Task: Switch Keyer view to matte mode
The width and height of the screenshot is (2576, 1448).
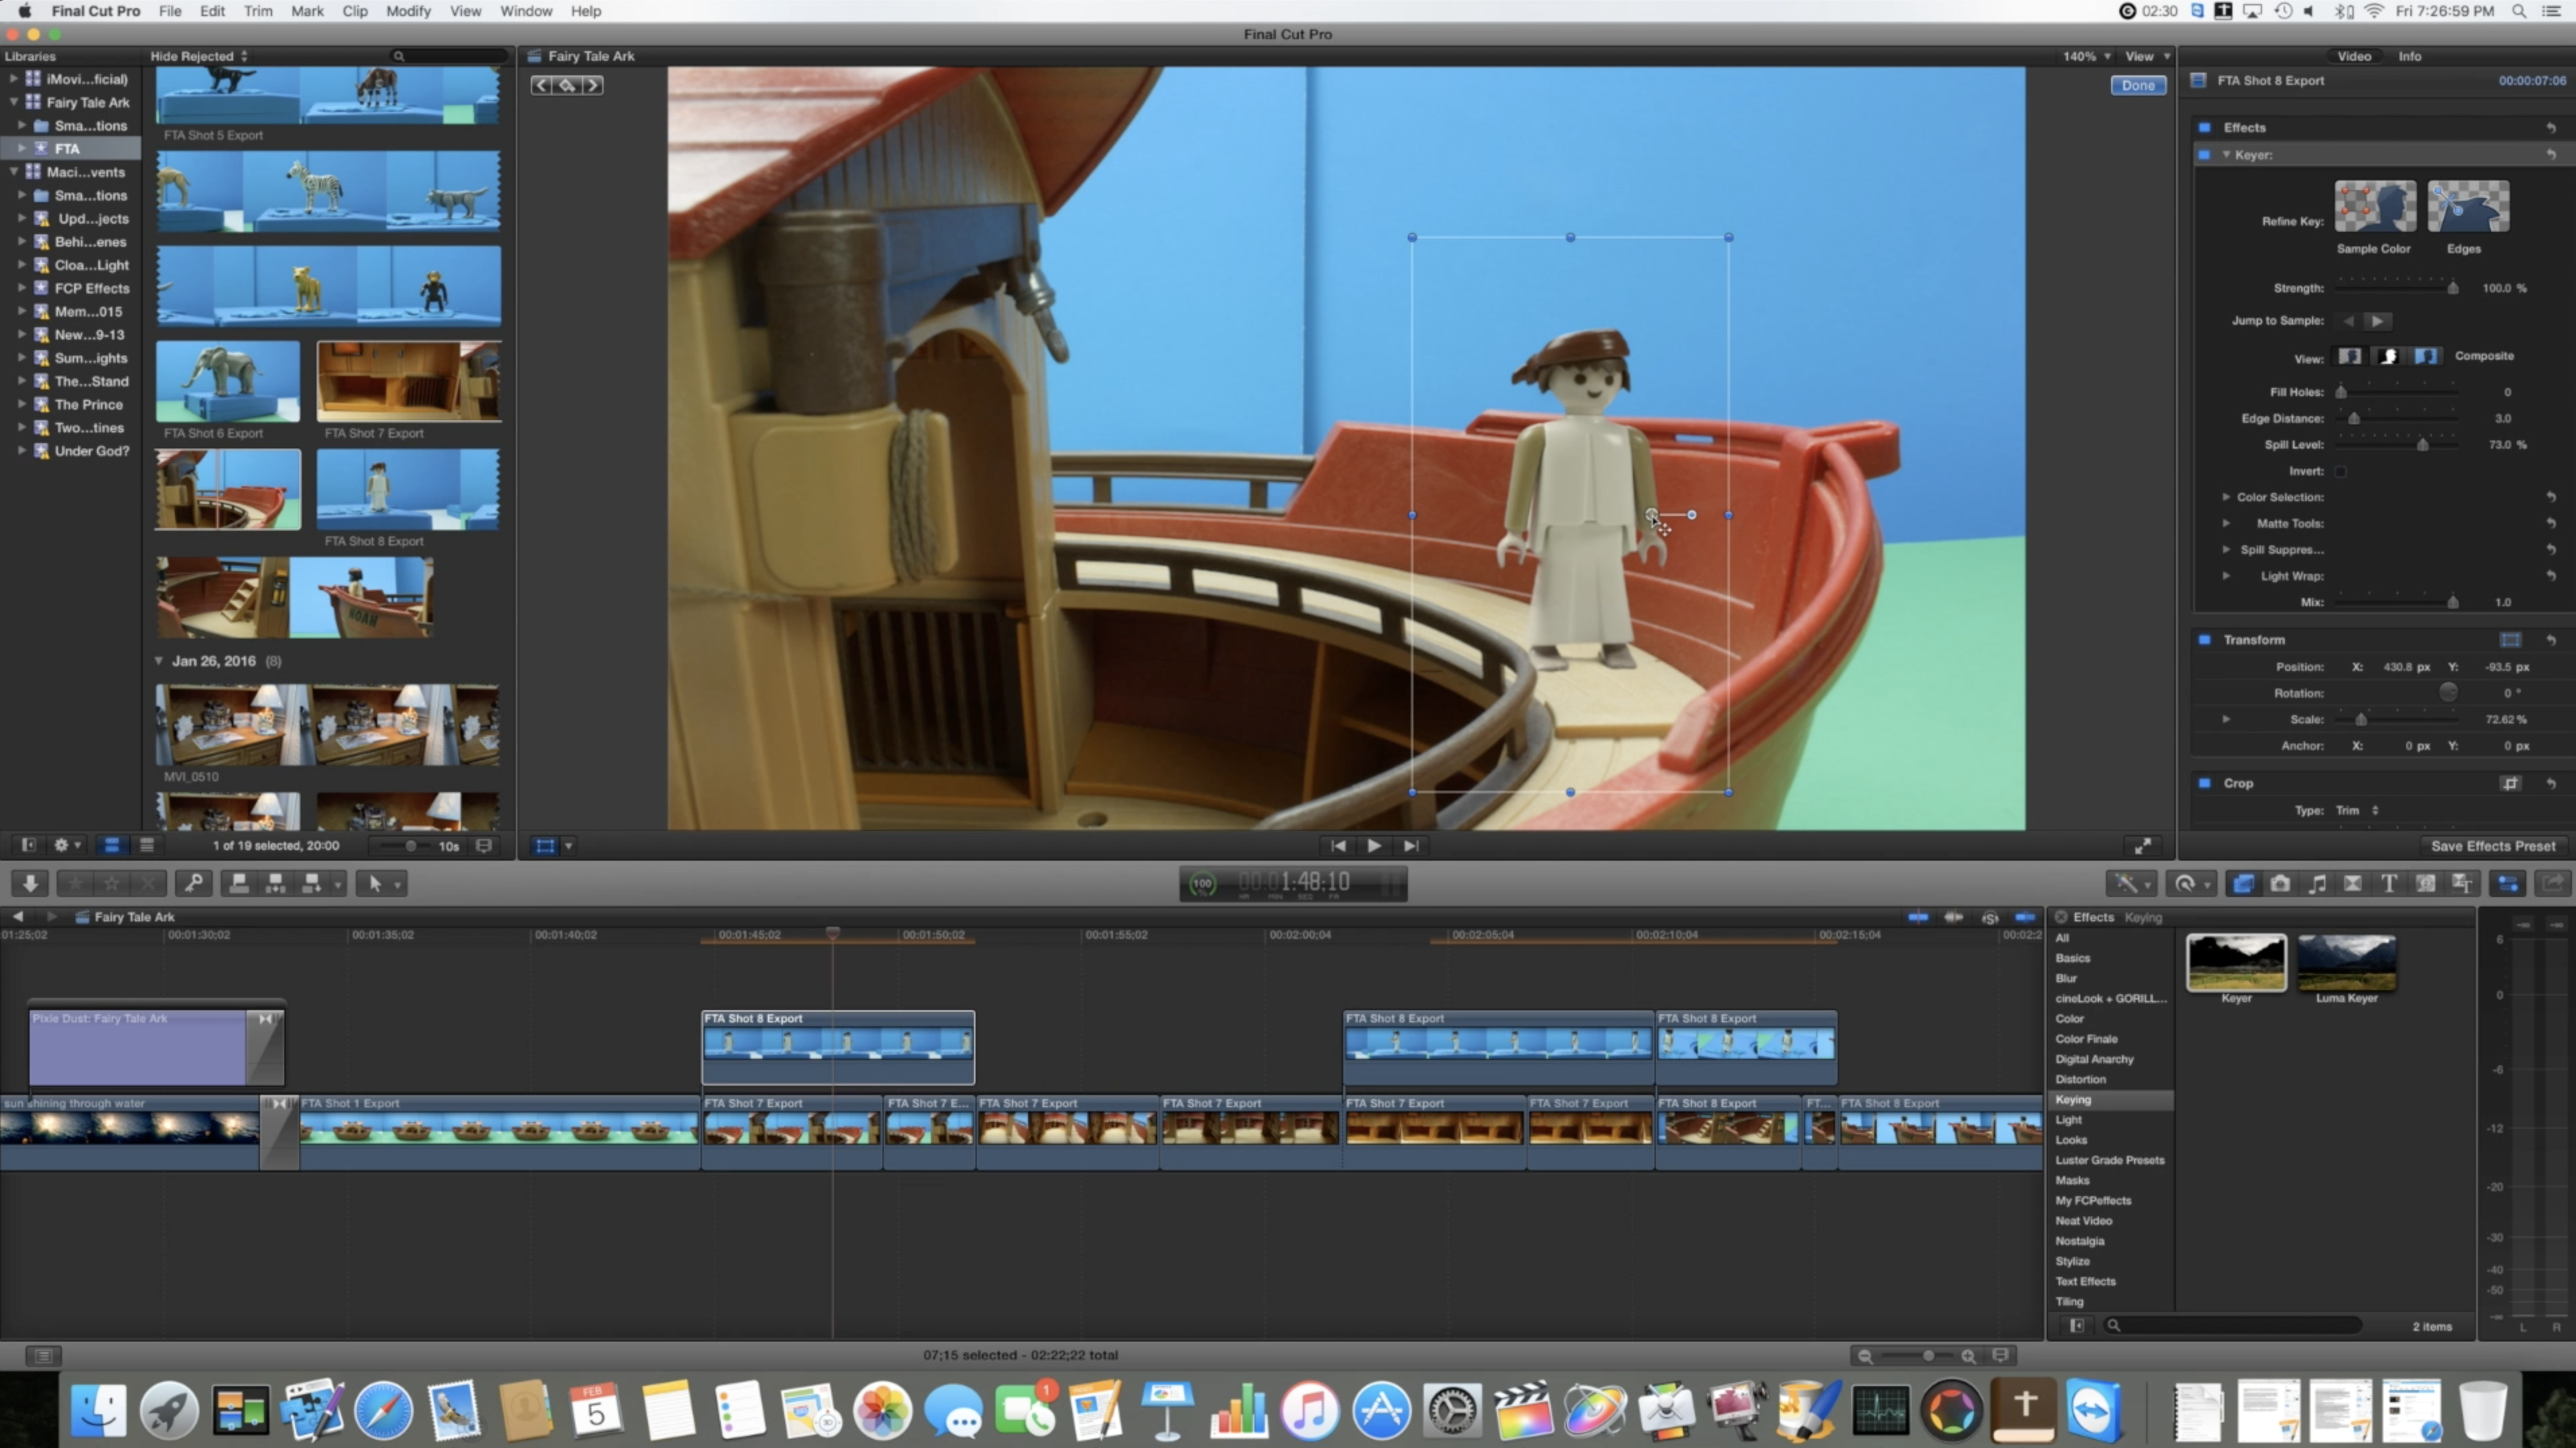Action: [x=2389, y=357]
